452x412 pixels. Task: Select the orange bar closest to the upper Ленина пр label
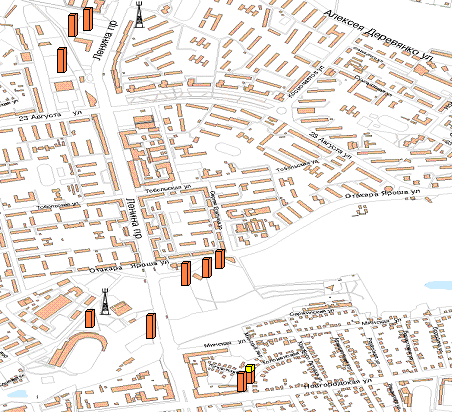(x=88, y=19)
